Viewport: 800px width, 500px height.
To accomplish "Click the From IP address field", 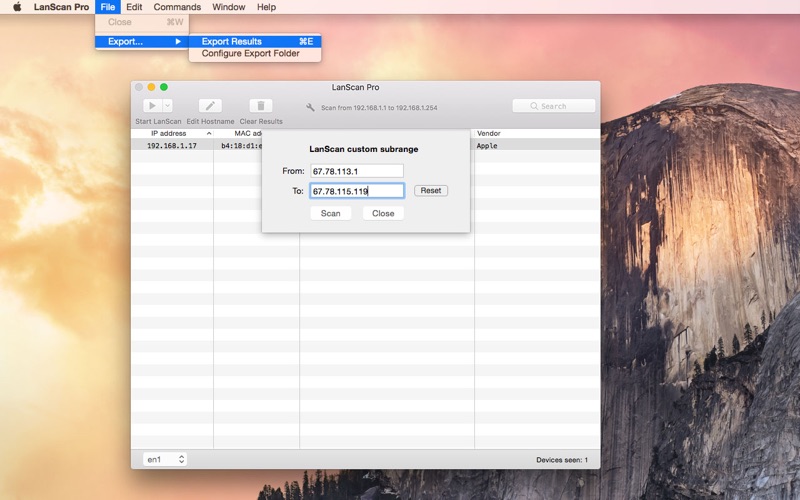I will 356,171.
